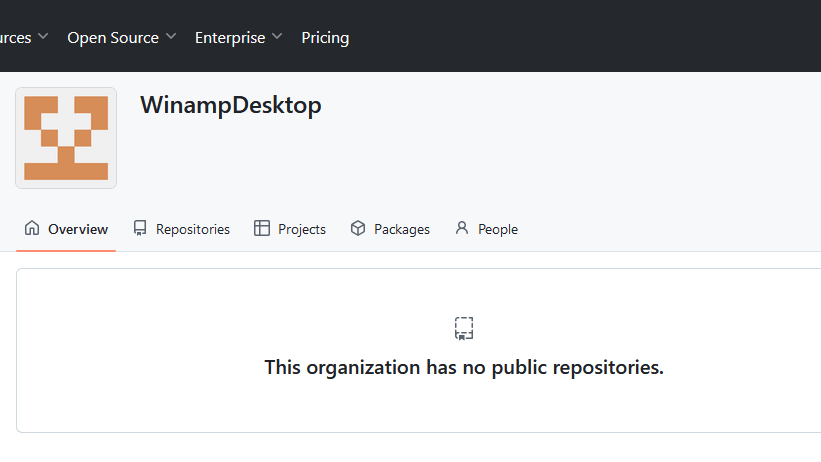Open the WinampDesktop organization avatar
Image resolution: width=821 pixels, height=462 pixels.
[x=66, y=138]
